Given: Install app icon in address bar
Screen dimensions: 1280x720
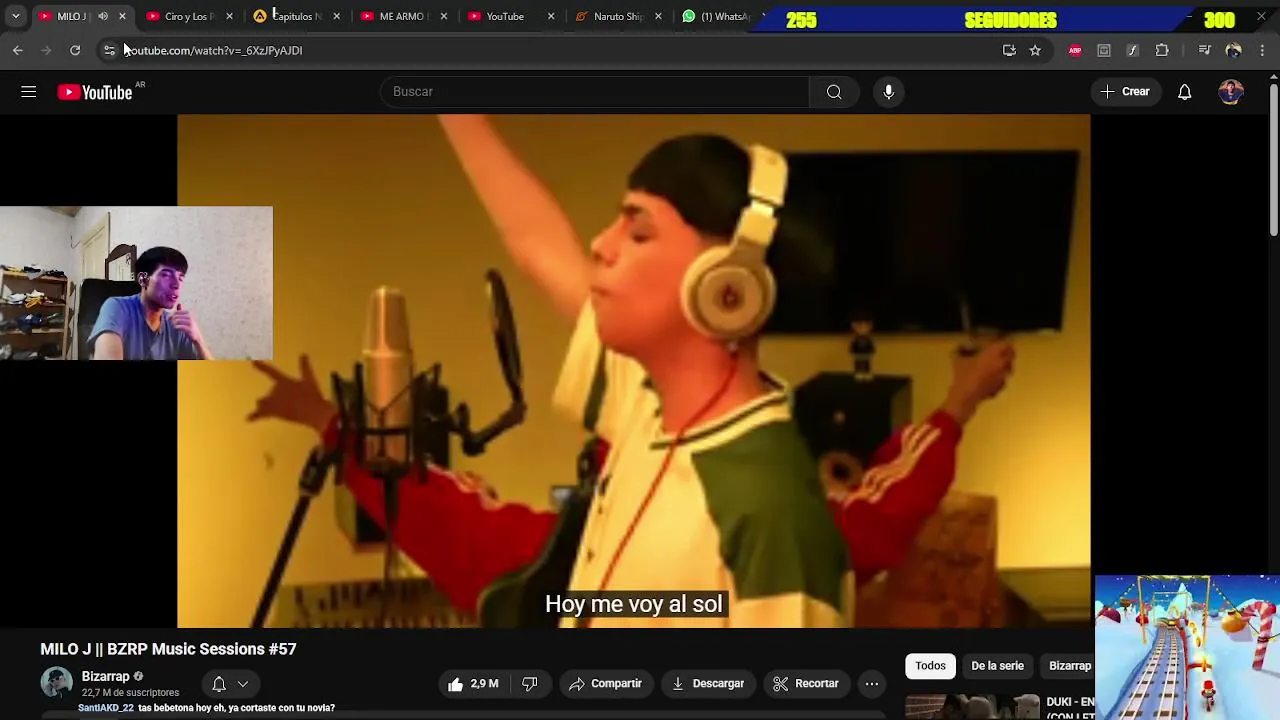Looking at the screenshot, I should tap(1009, 50).
